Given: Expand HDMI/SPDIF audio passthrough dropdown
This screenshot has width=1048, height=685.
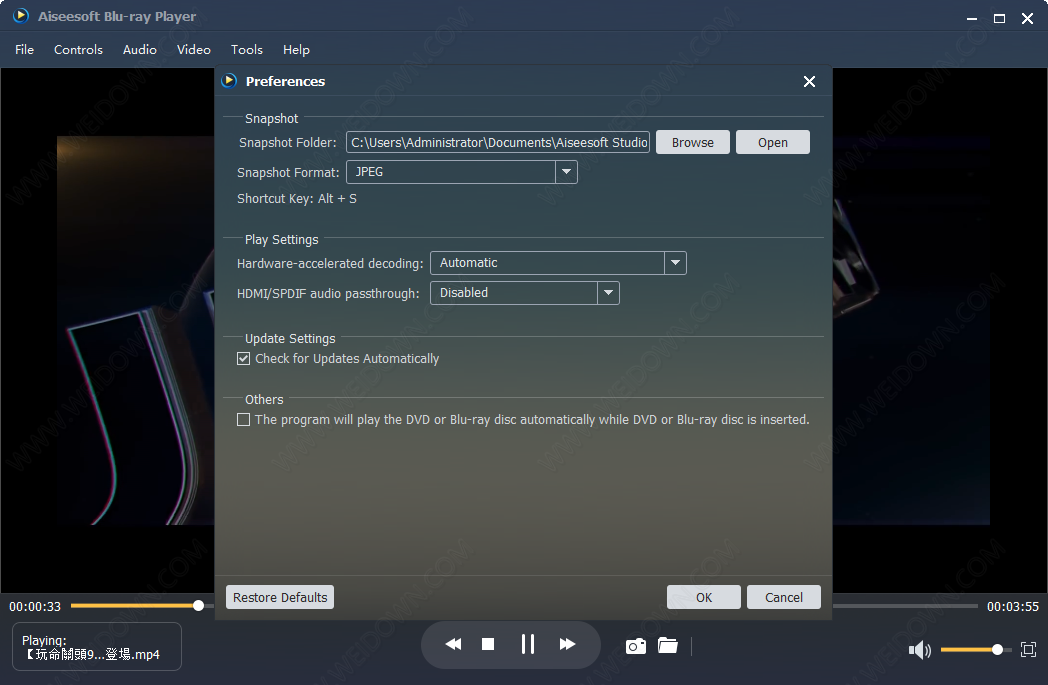Looking at the screenshot, I should click(609, 293).
